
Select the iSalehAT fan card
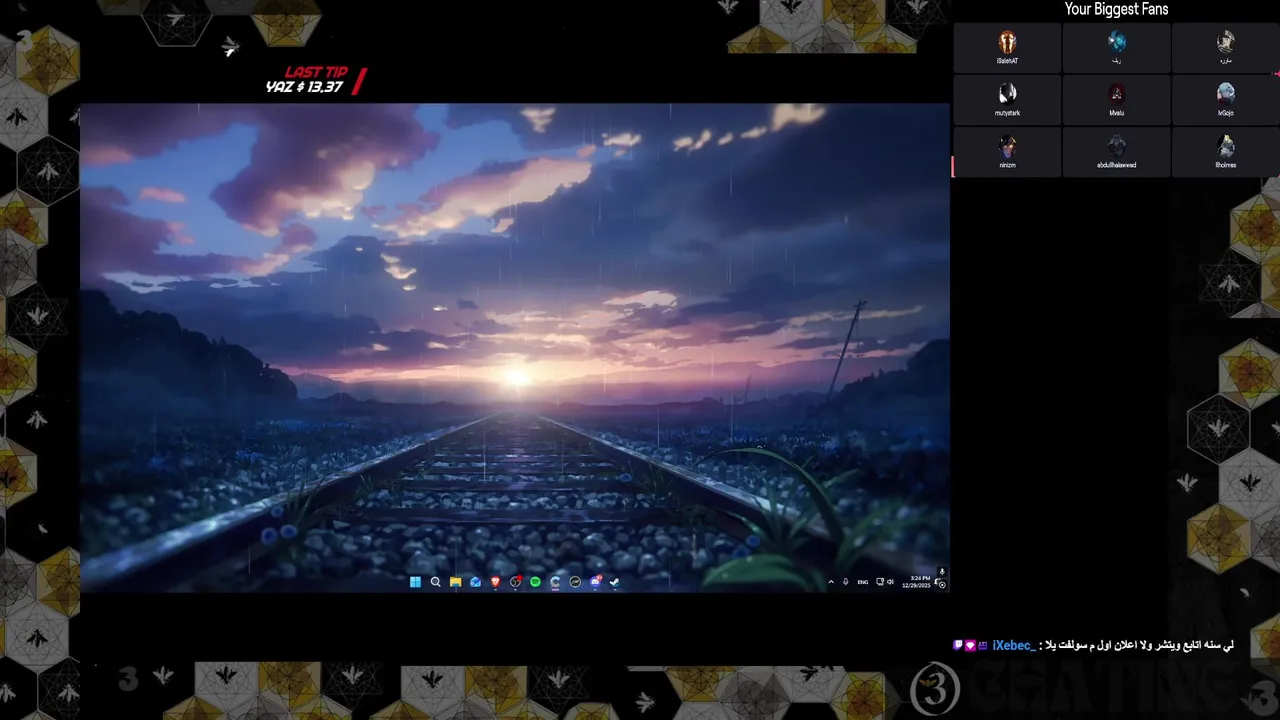pos(1007,47)
